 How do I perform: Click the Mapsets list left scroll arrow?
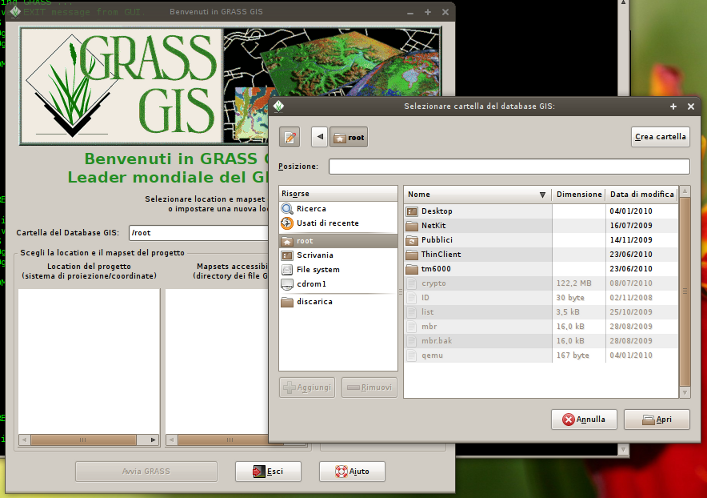tap(171, 440)
